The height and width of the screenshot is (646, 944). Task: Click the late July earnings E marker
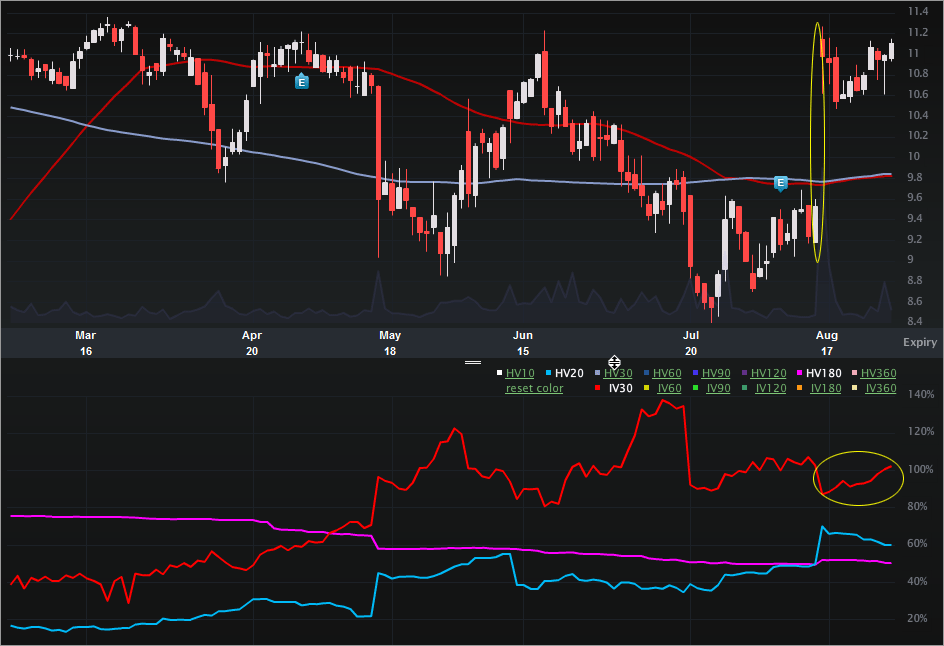tap(780, 183)
